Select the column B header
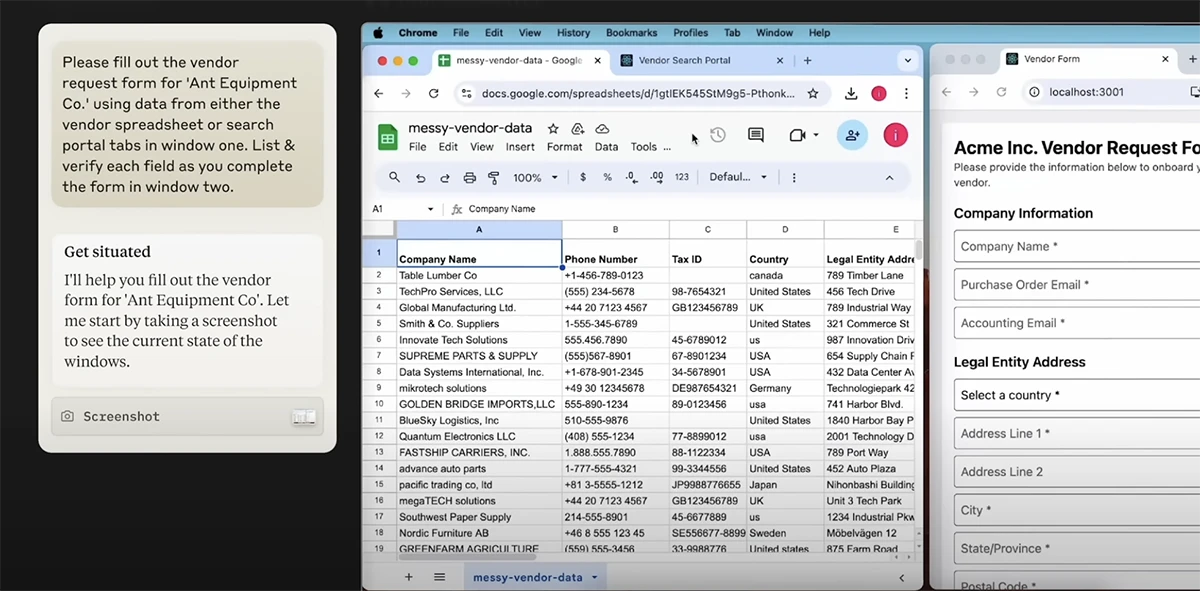 point(615,230)
